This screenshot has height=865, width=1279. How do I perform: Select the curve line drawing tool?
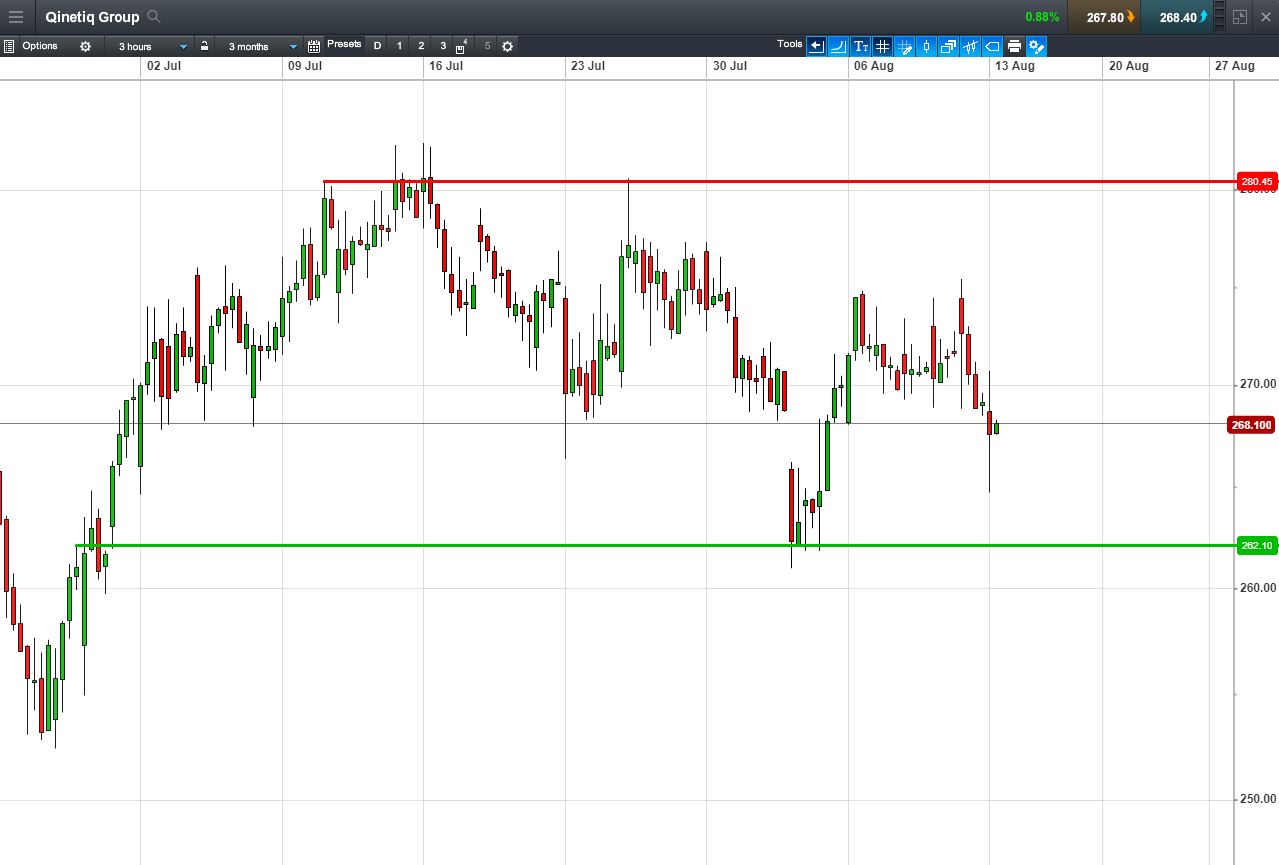click(x=838, y=46)
